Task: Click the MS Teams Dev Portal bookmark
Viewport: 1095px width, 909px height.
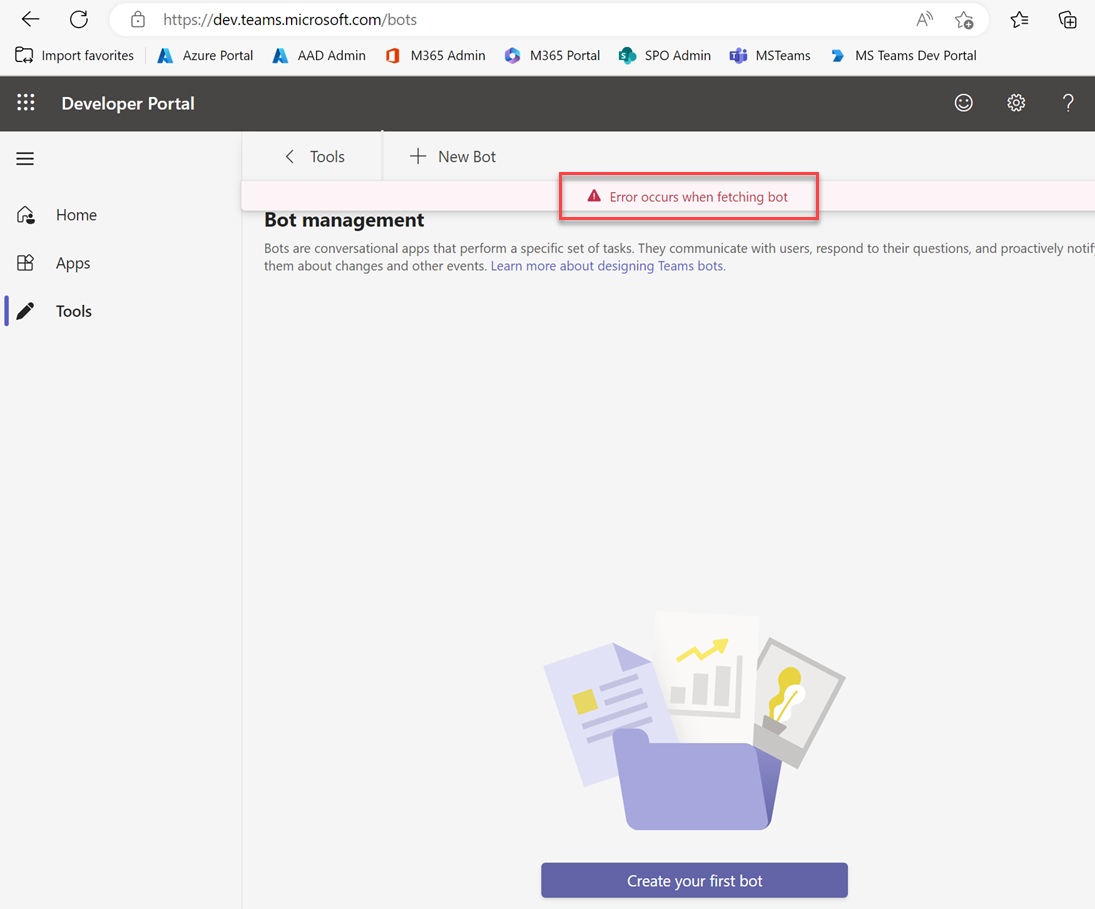Action: coord(915,55)
